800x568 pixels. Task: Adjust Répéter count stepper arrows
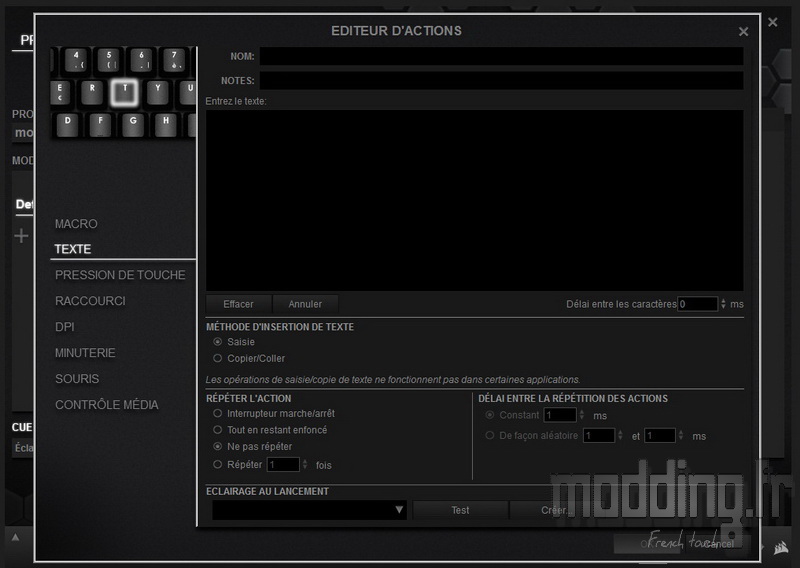tap(305, 464)
